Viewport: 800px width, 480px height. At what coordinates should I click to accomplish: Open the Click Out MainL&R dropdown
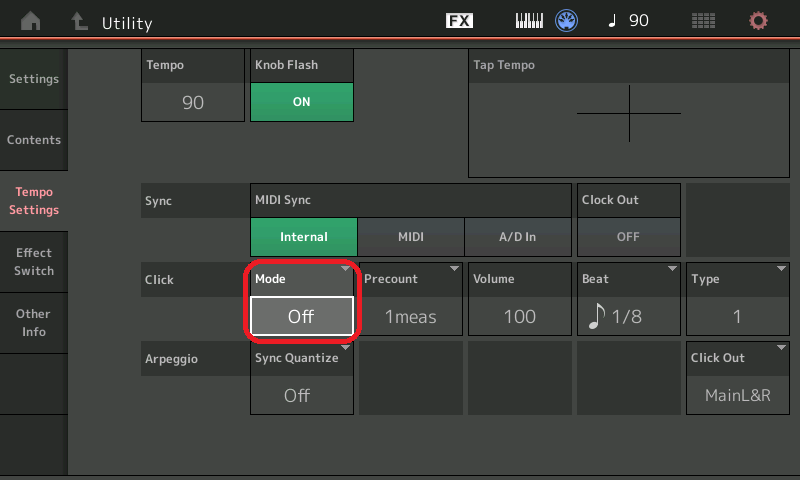pyautogui.click(x=737, y=394)
